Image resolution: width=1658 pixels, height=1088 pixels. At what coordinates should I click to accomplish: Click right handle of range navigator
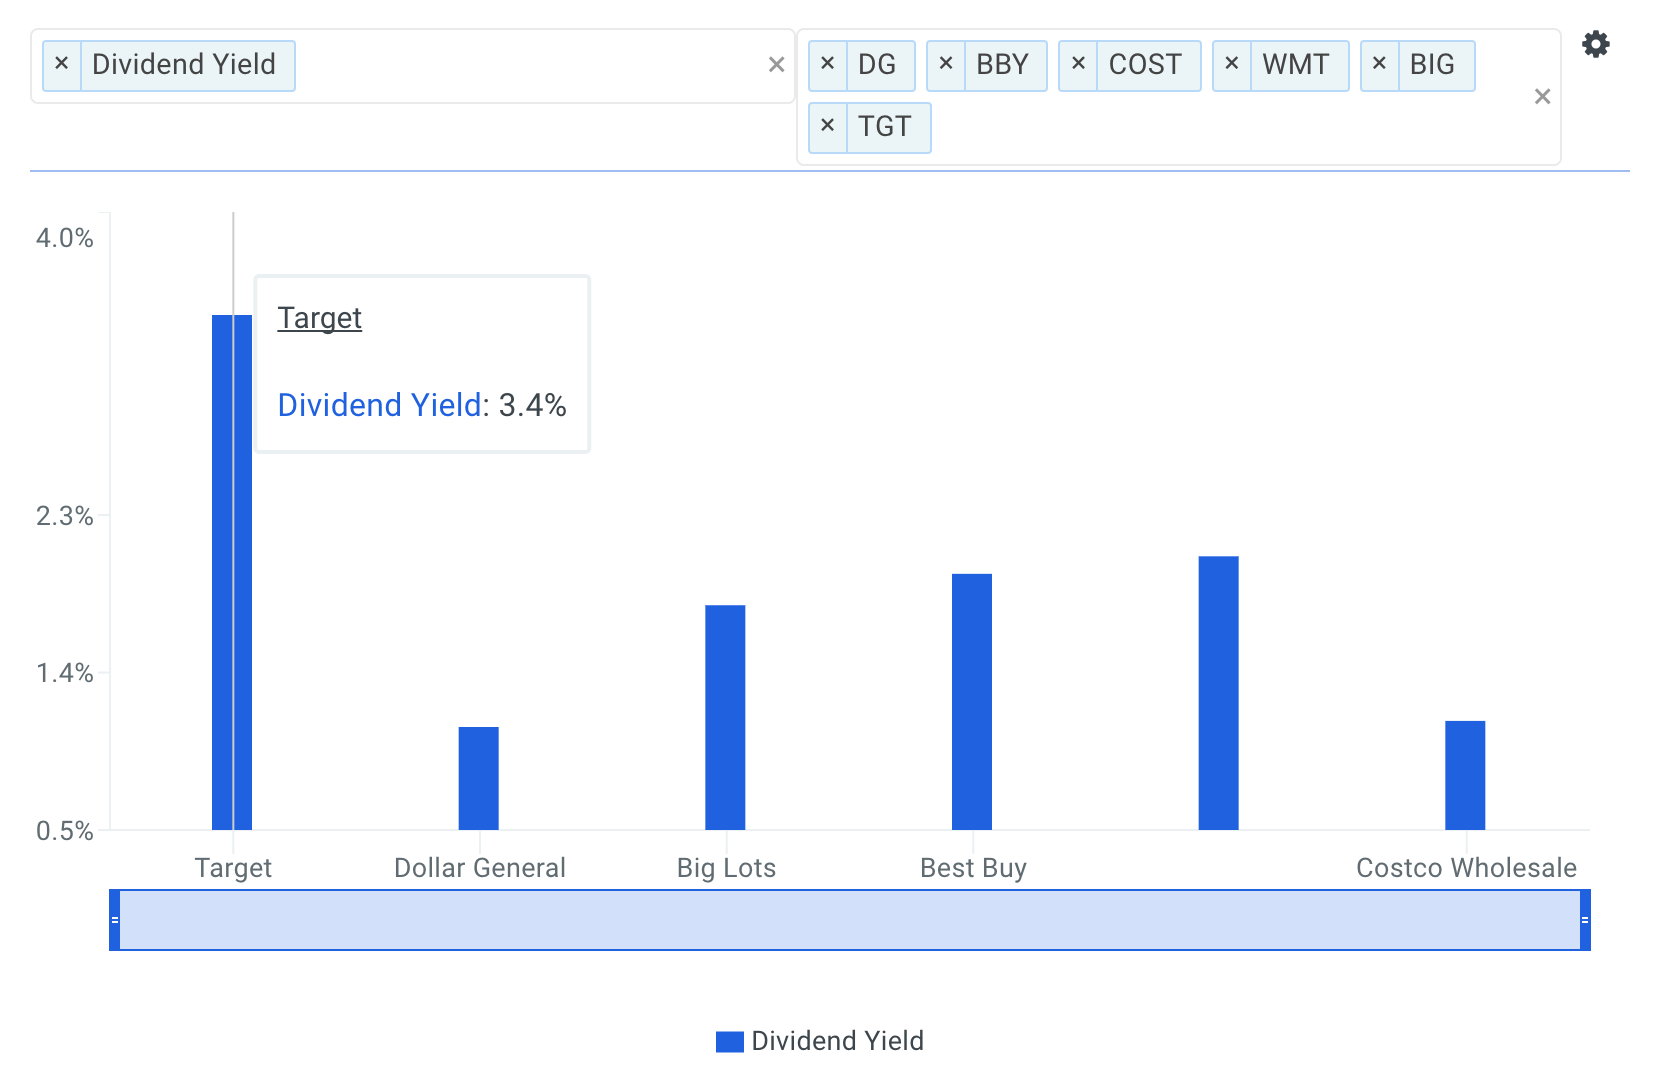pyautogui.click(x=1585, y=920)
